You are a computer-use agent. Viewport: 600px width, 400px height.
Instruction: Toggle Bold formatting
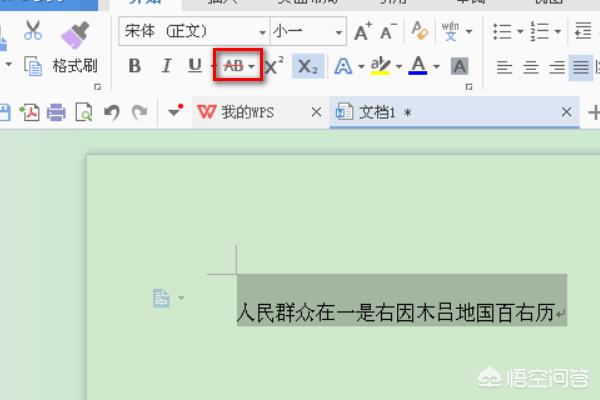[x=134, y=66]
